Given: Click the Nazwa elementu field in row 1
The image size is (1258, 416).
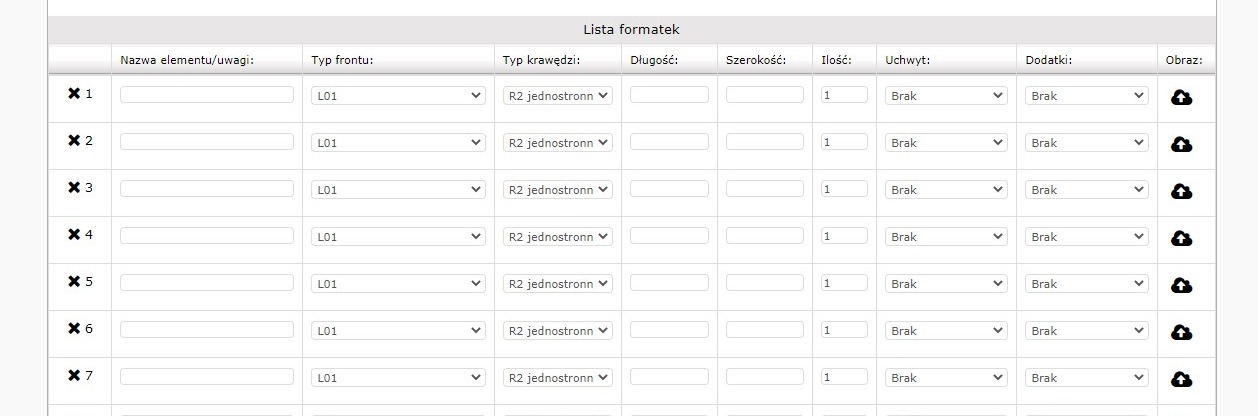Looking at the screenshot, I should [x=207, y=95].
